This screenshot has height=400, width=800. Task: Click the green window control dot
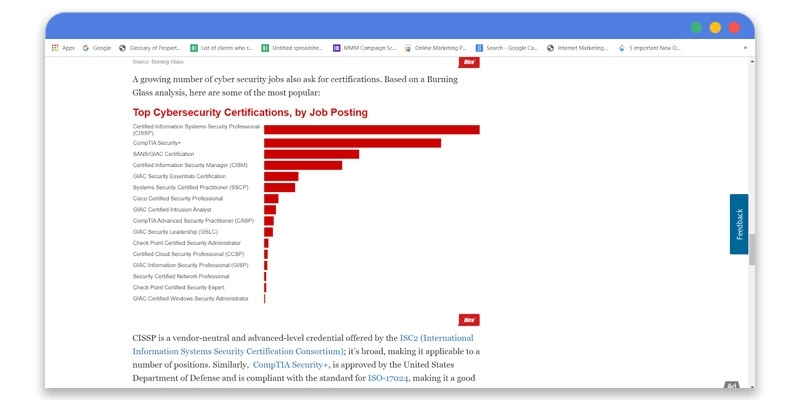tap(696, 28)
